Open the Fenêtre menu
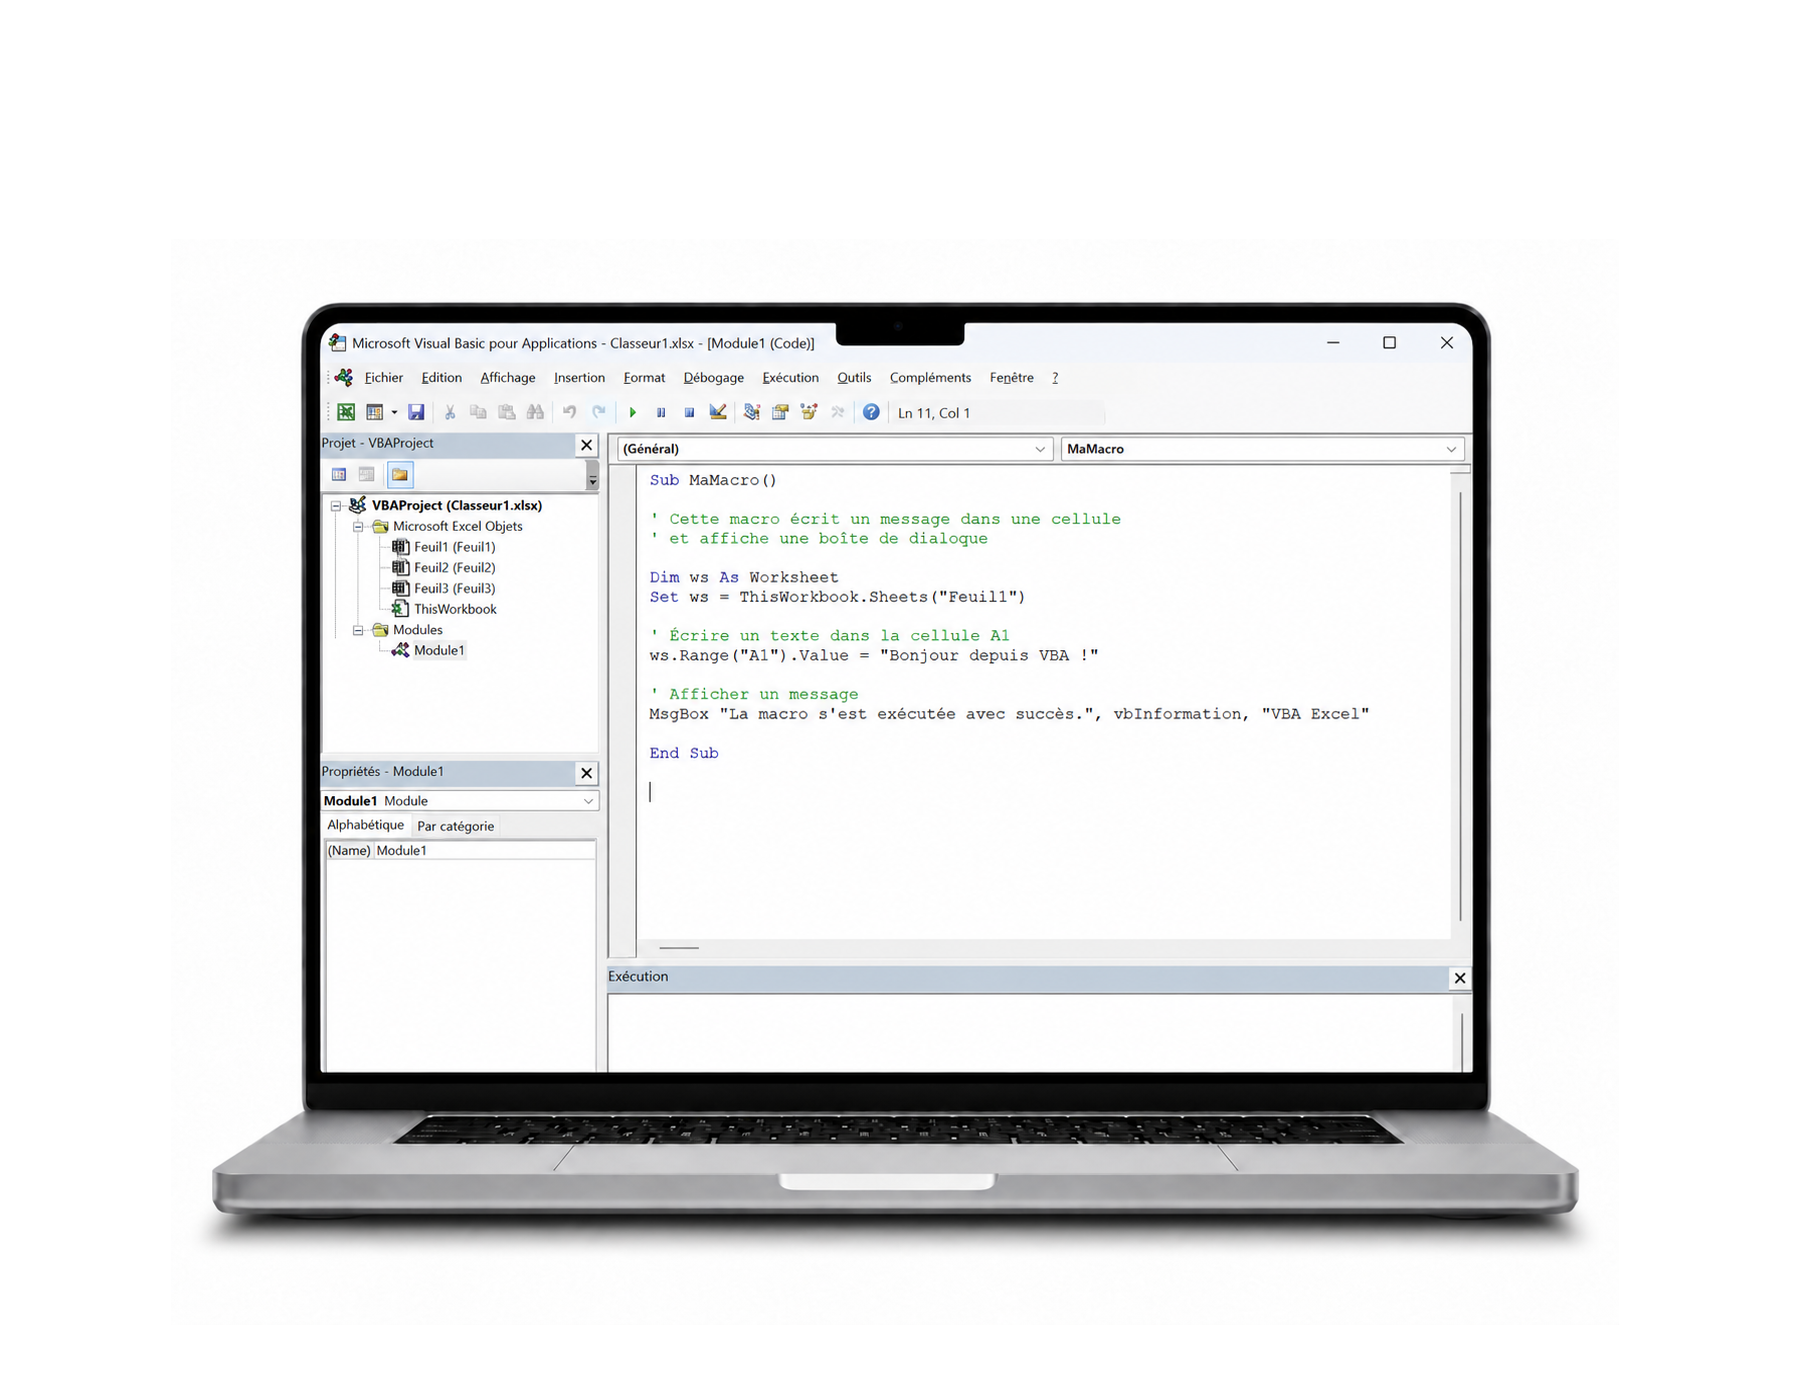 tap(1011, 378)
